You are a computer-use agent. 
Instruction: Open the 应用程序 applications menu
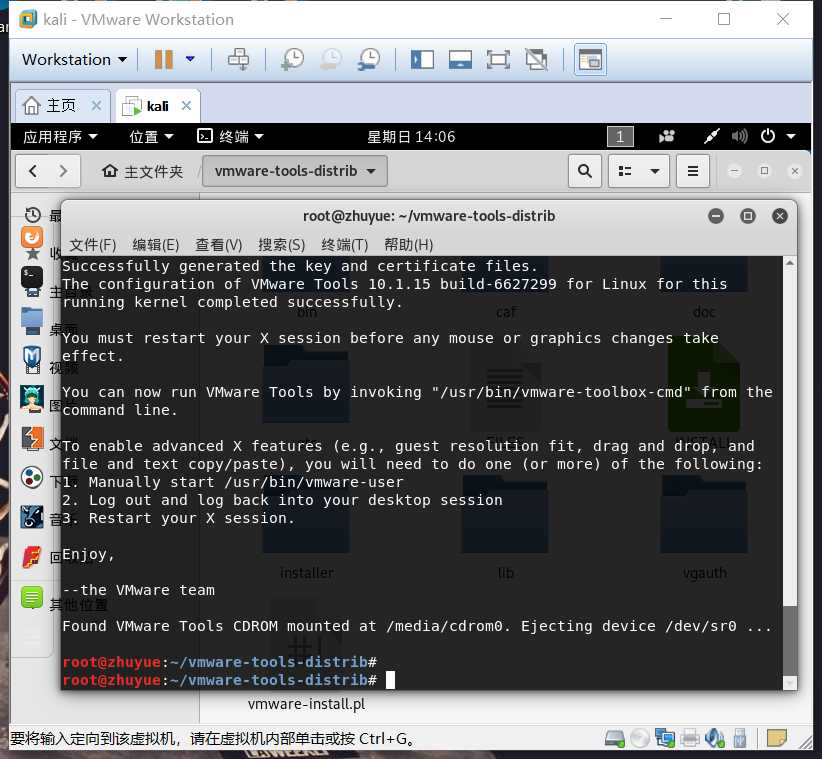tap(60, 137)
